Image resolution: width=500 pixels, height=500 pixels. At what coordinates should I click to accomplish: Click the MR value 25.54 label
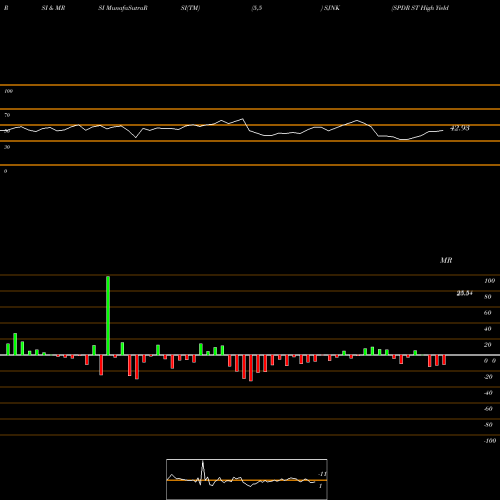coord(464,293)
